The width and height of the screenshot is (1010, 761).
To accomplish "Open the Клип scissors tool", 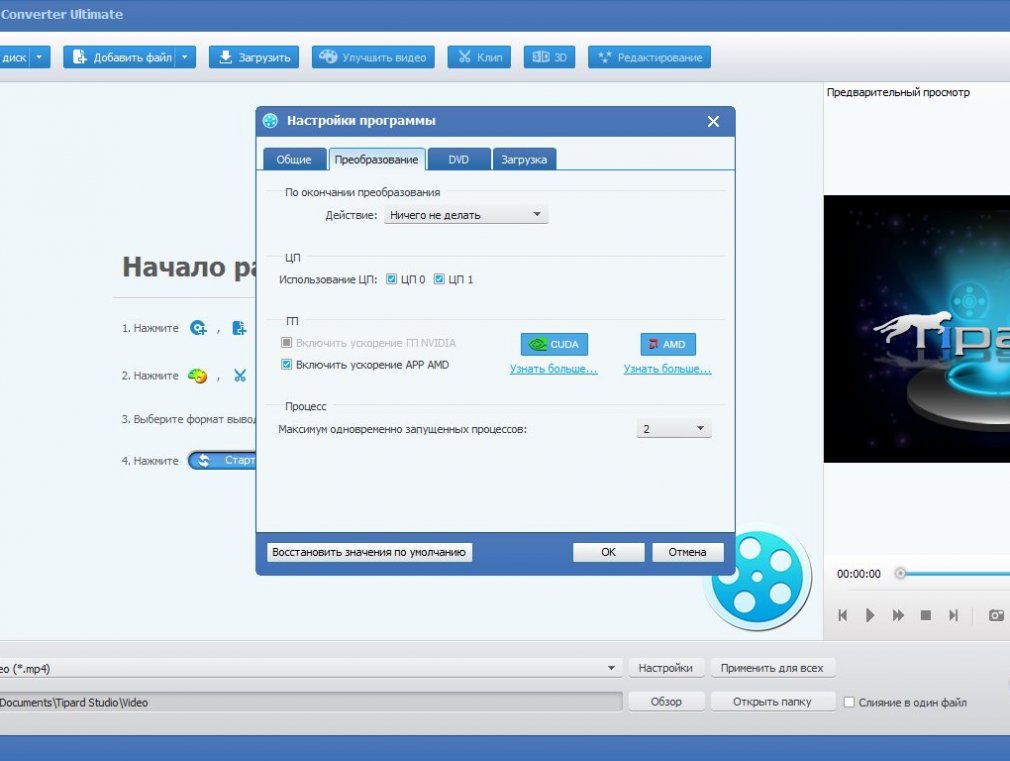I will [x=479, y=57].
